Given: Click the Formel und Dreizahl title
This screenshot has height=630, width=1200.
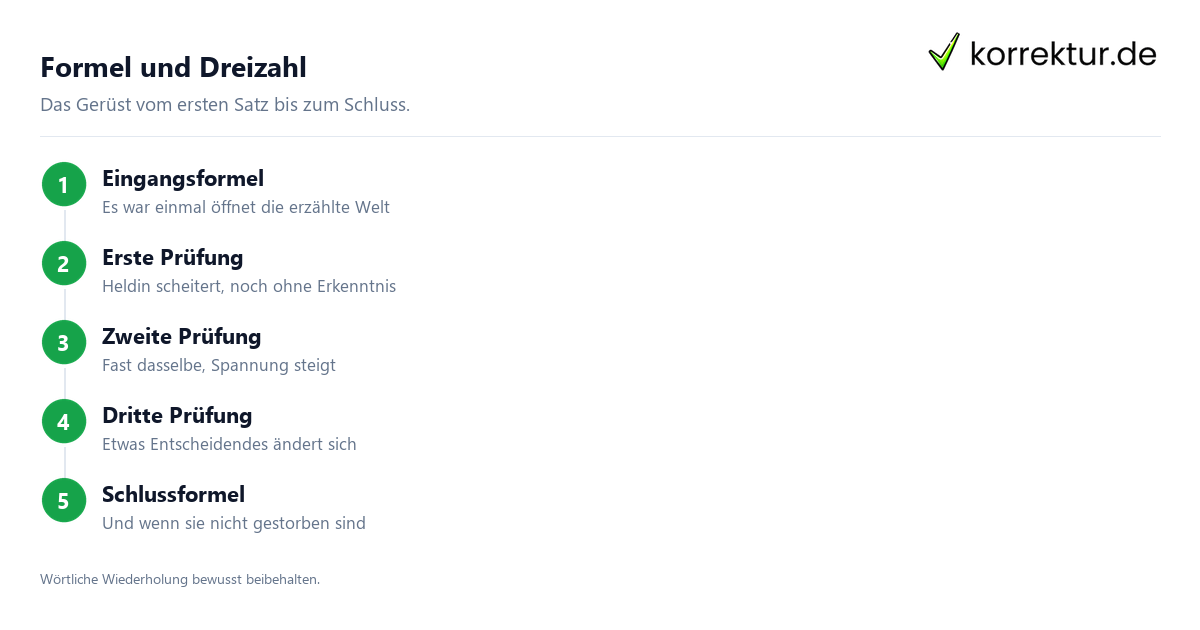Looking at the screenshot, I should click(173, 67).
